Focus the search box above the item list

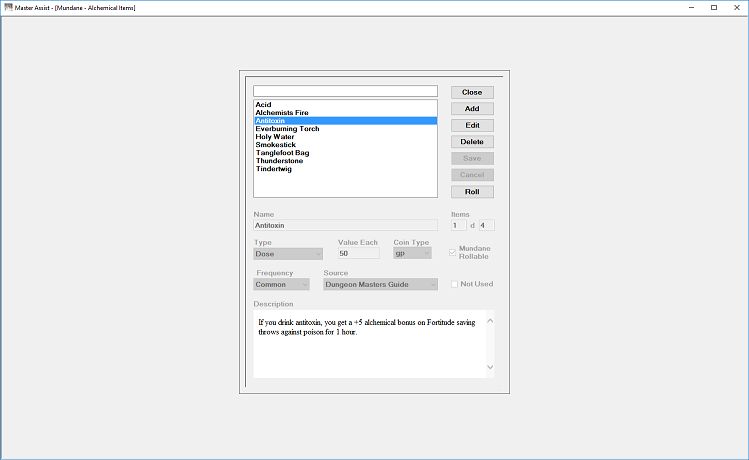pyautogui.click(x=345, y=91)
